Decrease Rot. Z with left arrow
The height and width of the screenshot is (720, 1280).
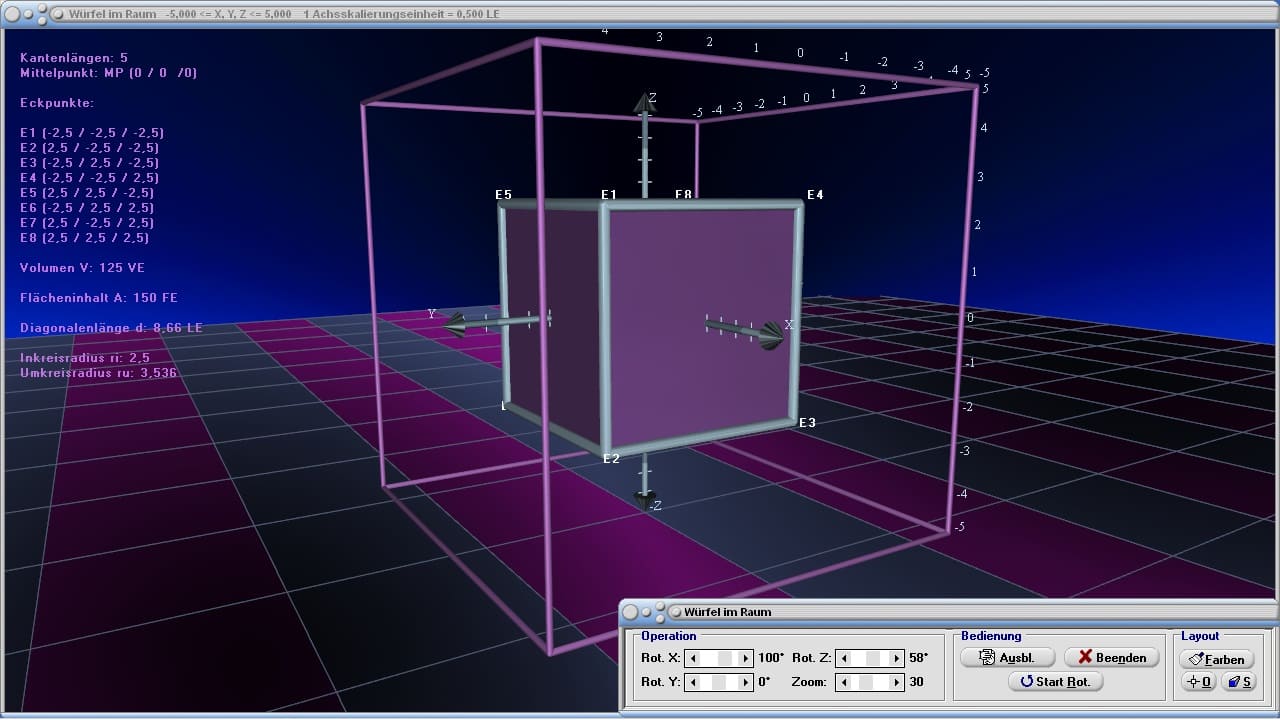[845, 658]
